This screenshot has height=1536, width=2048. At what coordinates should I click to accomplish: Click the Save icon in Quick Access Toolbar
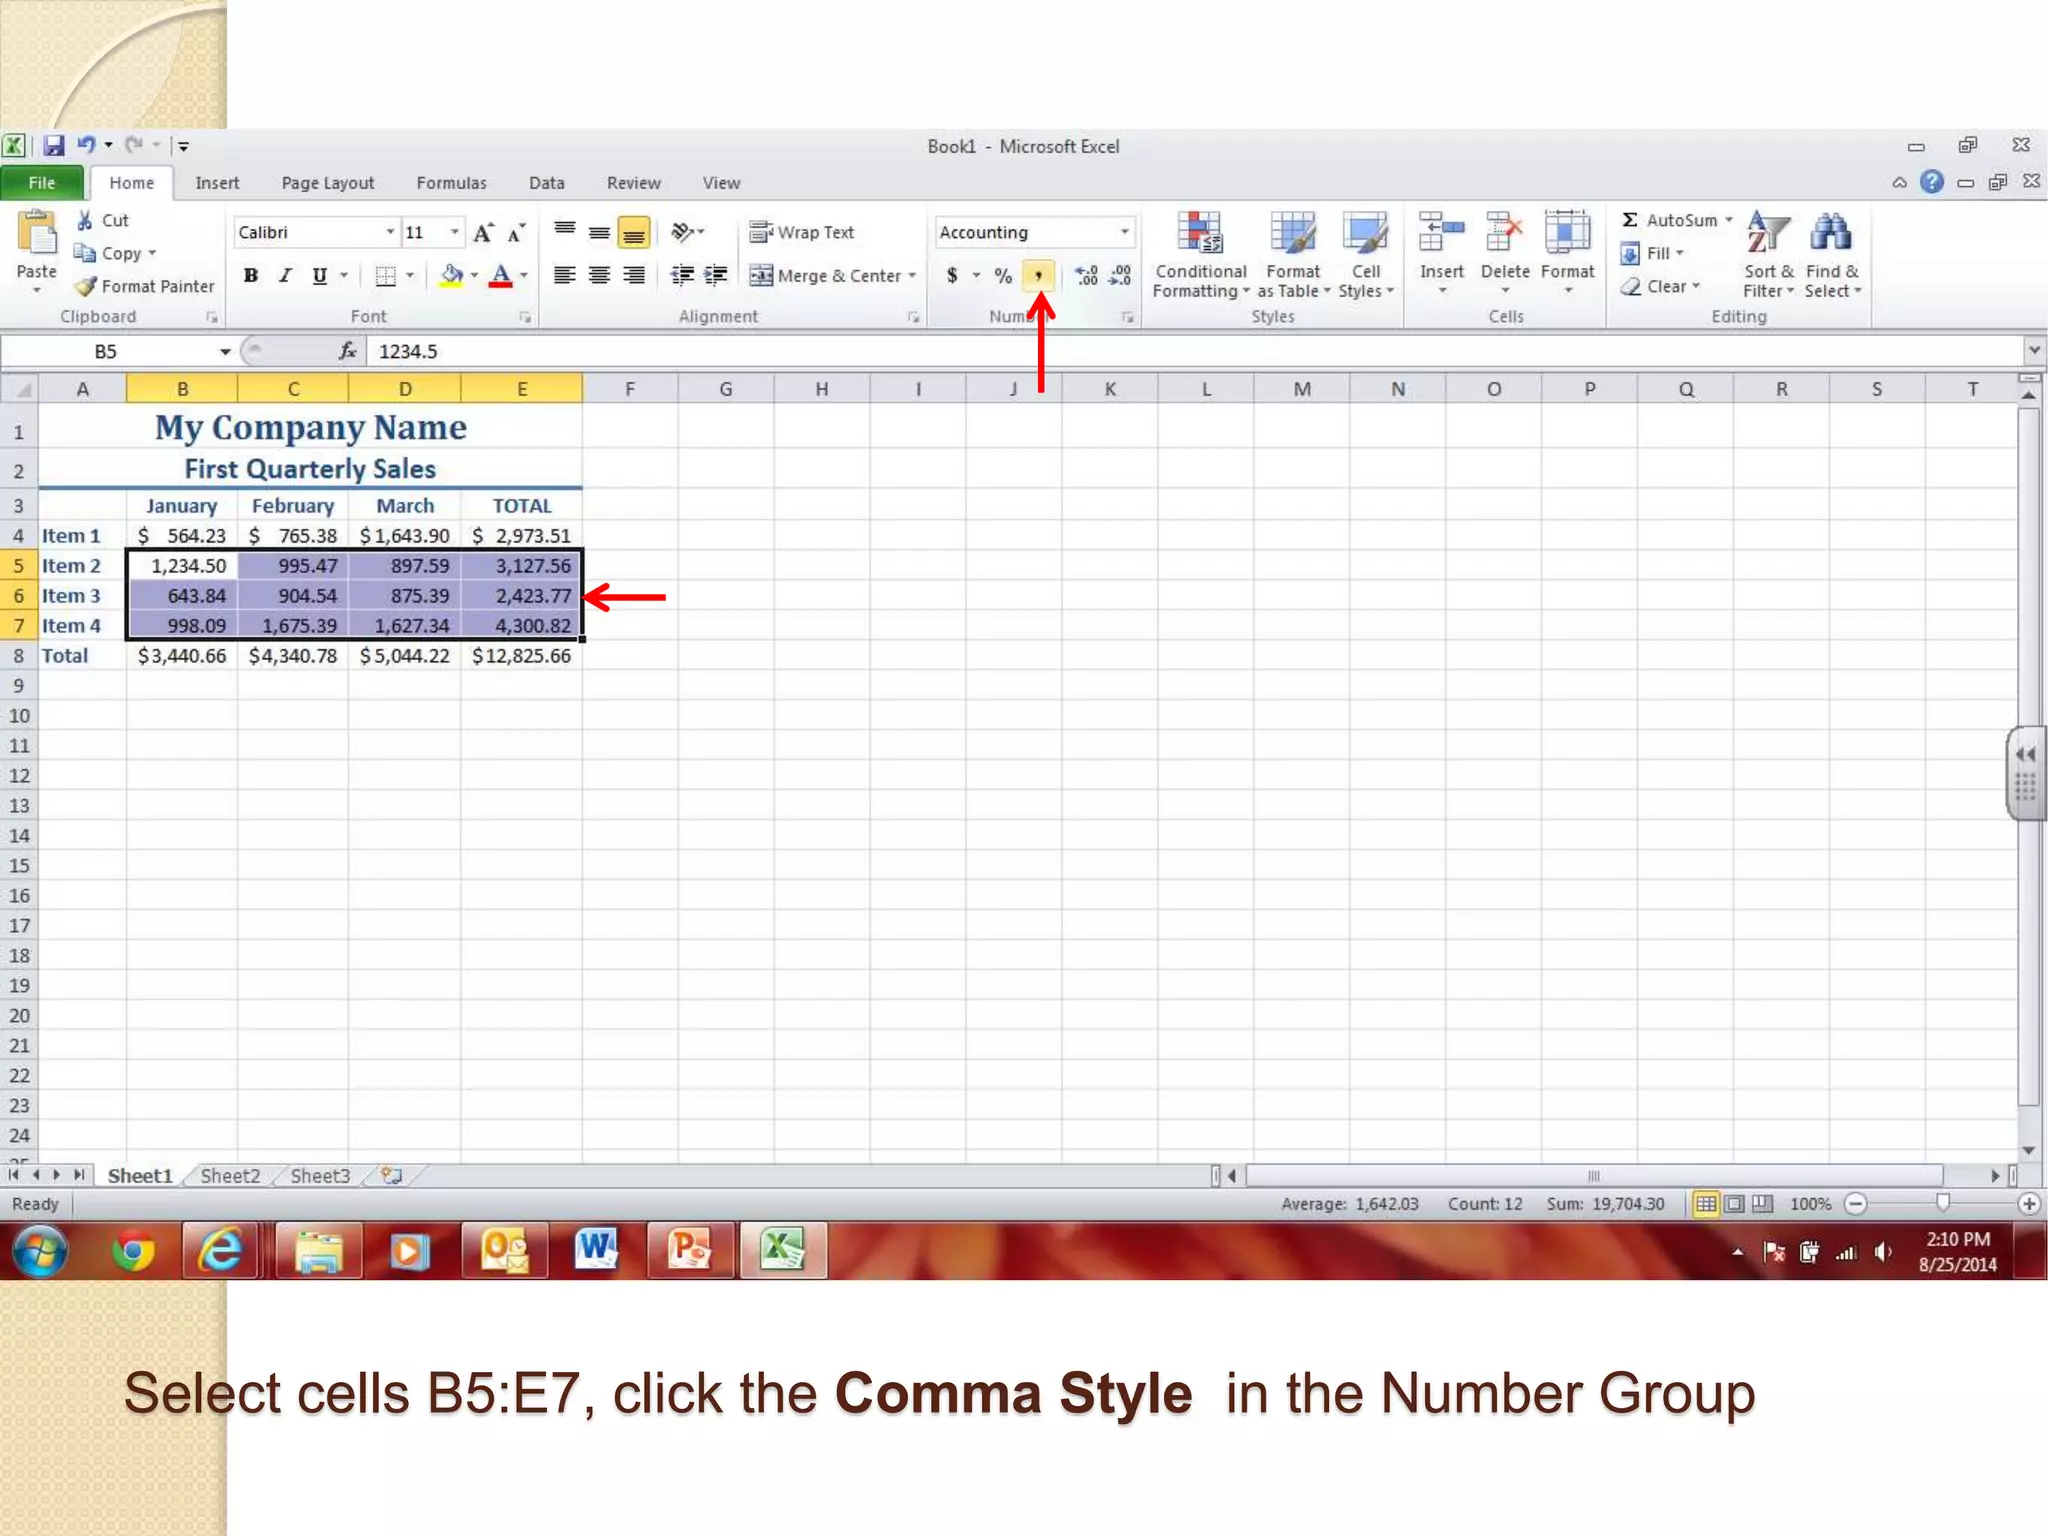(x=53, y=146)
